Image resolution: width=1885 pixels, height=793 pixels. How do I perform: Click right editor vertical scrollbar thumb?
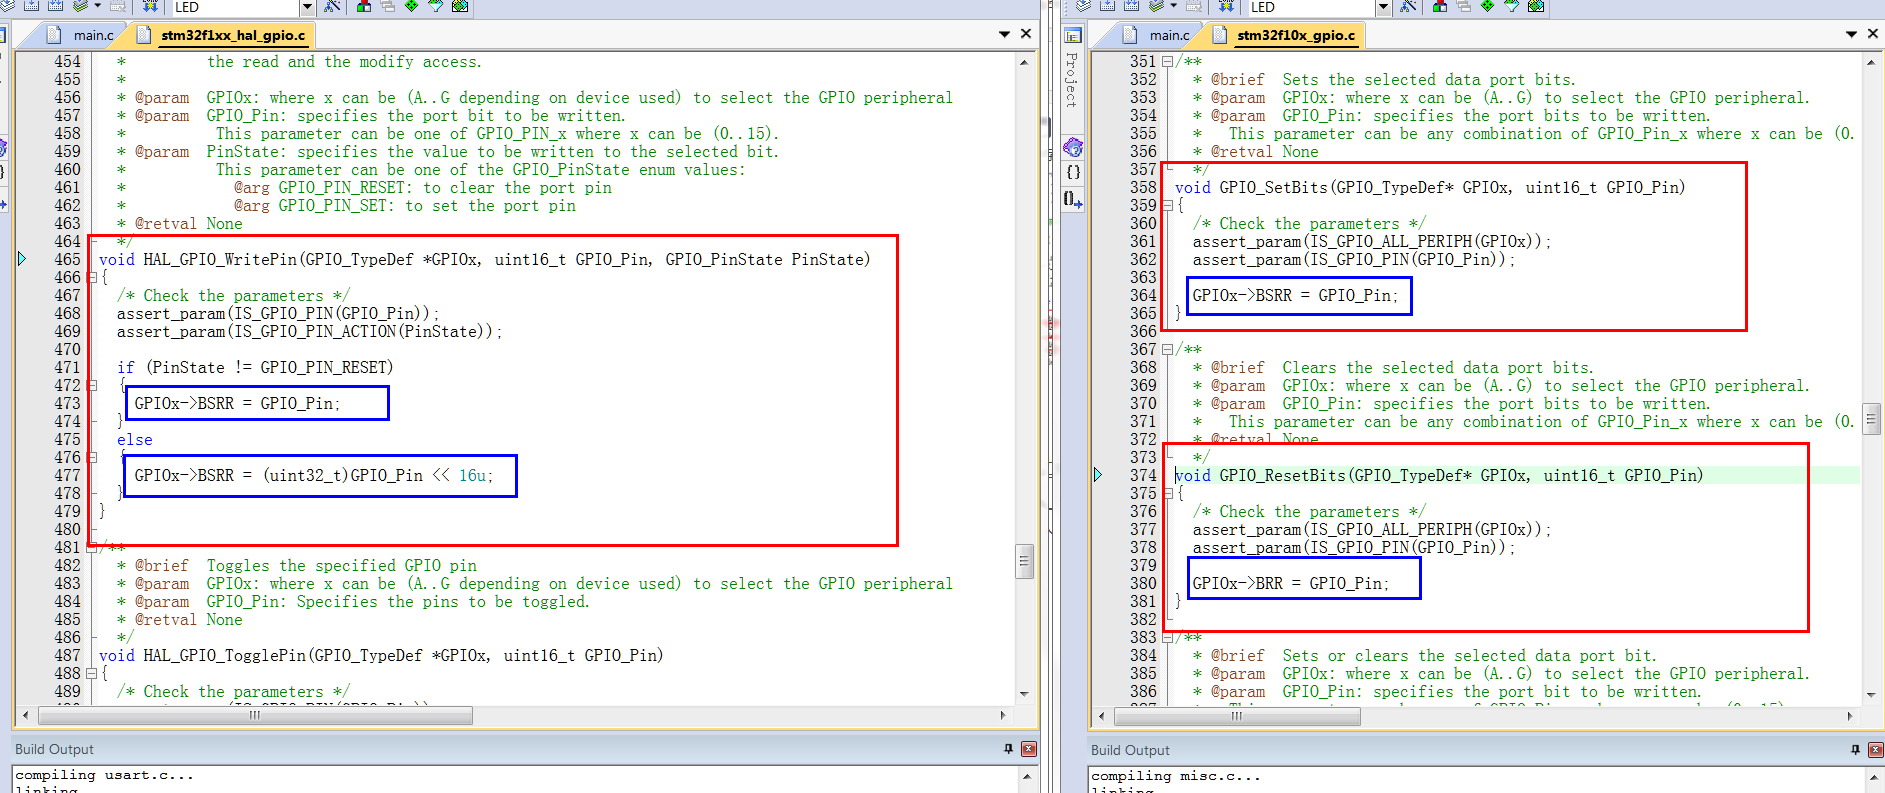click(x=1871, y=418)
